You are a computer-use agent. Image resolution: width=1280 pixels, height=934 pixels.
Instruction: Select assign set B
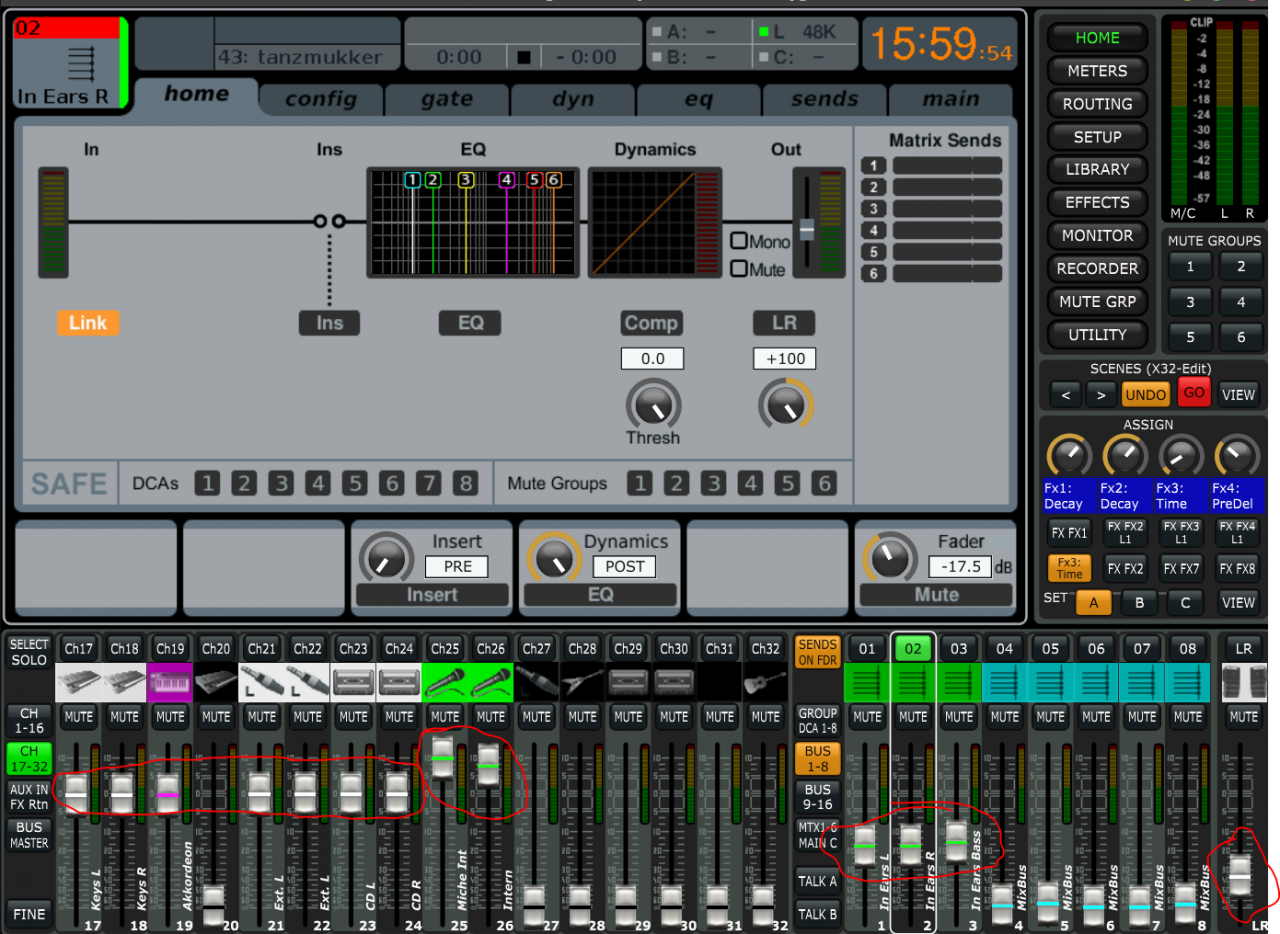pos(1139,603)
